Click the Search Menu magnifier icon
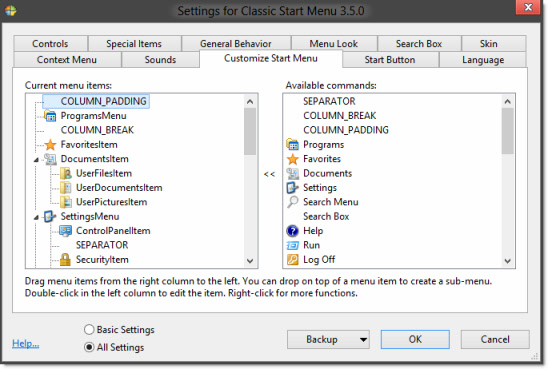The image size is (548, 369). tap(293, 202)
